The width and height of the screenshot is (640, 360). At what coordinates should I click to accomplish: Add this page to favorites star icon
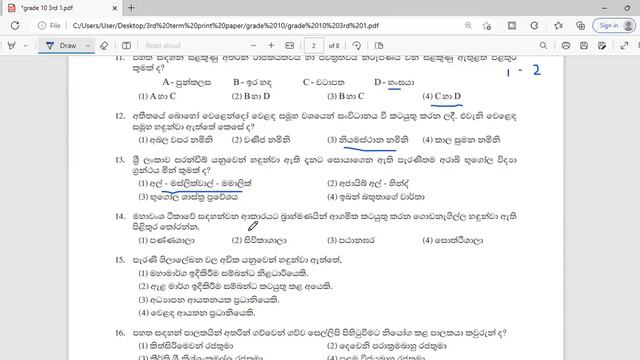click(x=487, y=26)
